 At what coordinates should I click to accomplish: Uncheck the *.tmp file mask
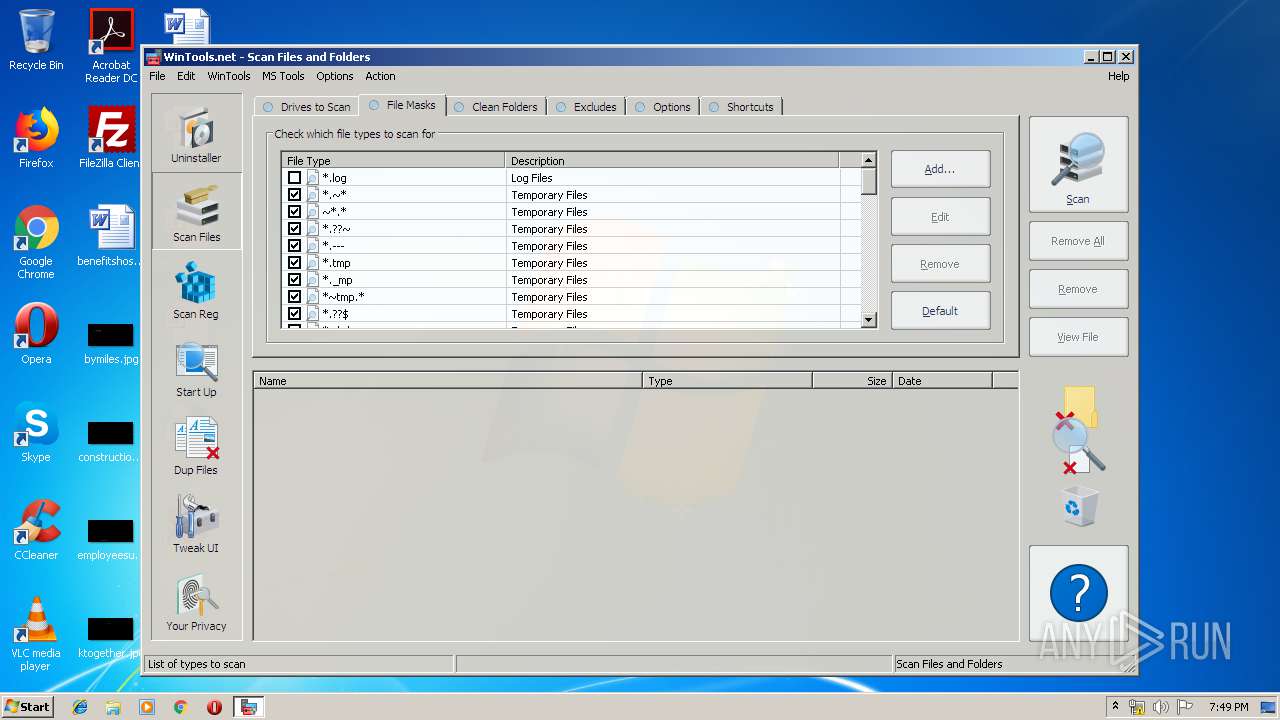294,263
